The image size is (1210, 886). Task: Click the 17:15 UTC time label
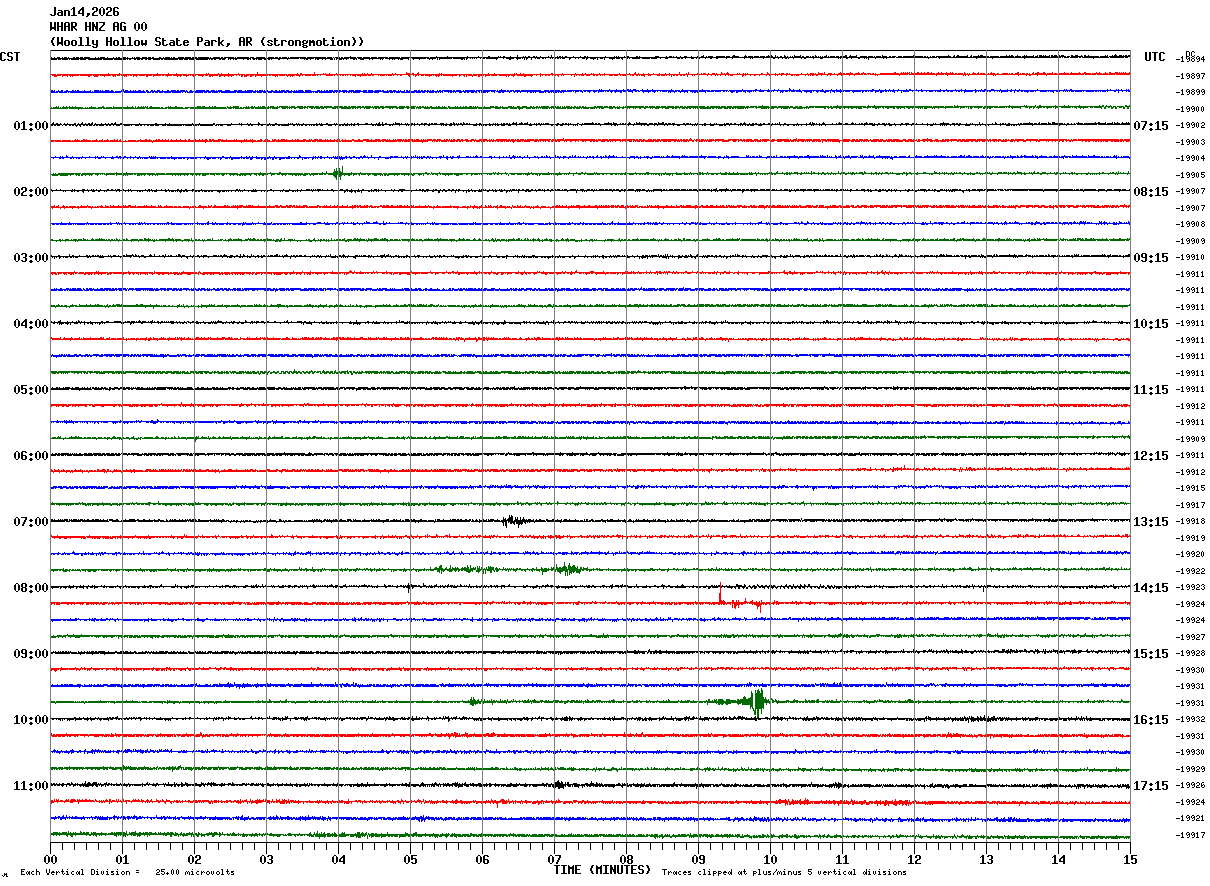pyautogui.click(x=1151, y=786)
